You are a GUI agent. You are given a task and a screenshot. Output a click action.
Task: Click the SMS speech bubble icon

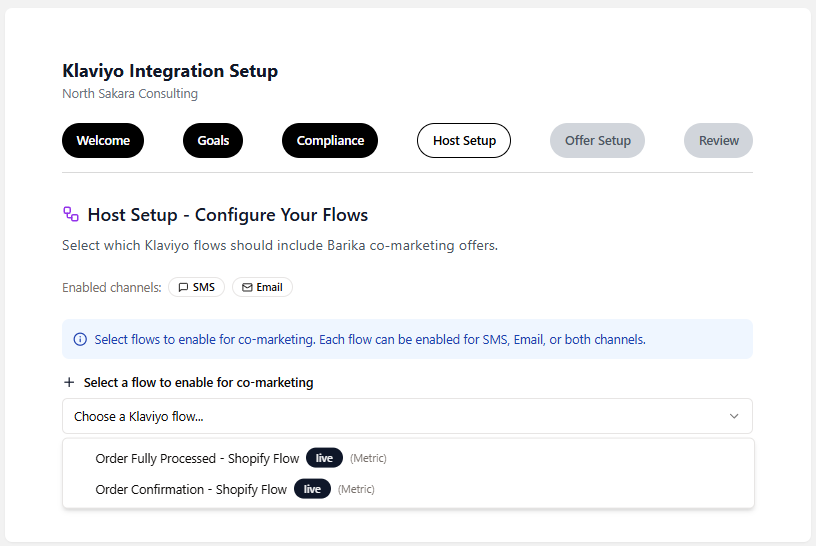point(183,287)
